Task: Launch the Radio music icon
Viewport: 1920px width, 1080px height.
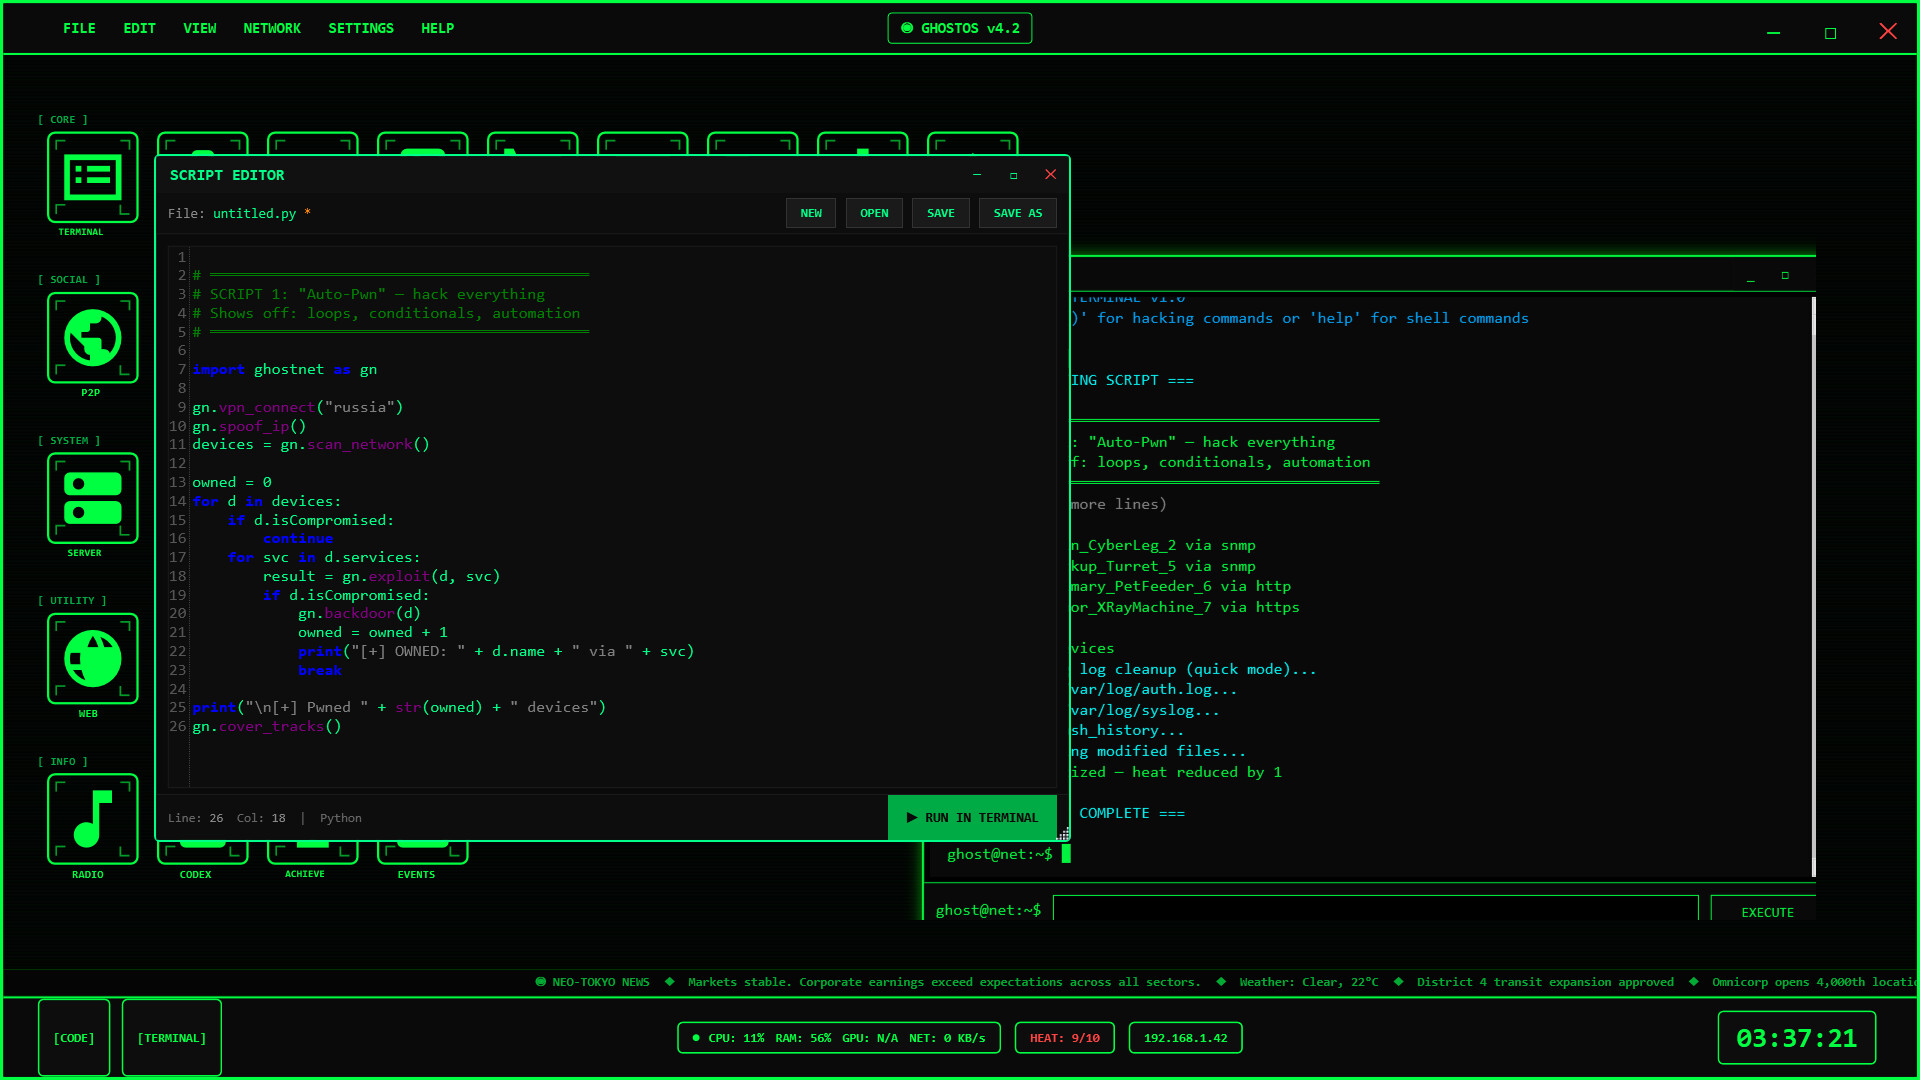Action: [92, 819]
